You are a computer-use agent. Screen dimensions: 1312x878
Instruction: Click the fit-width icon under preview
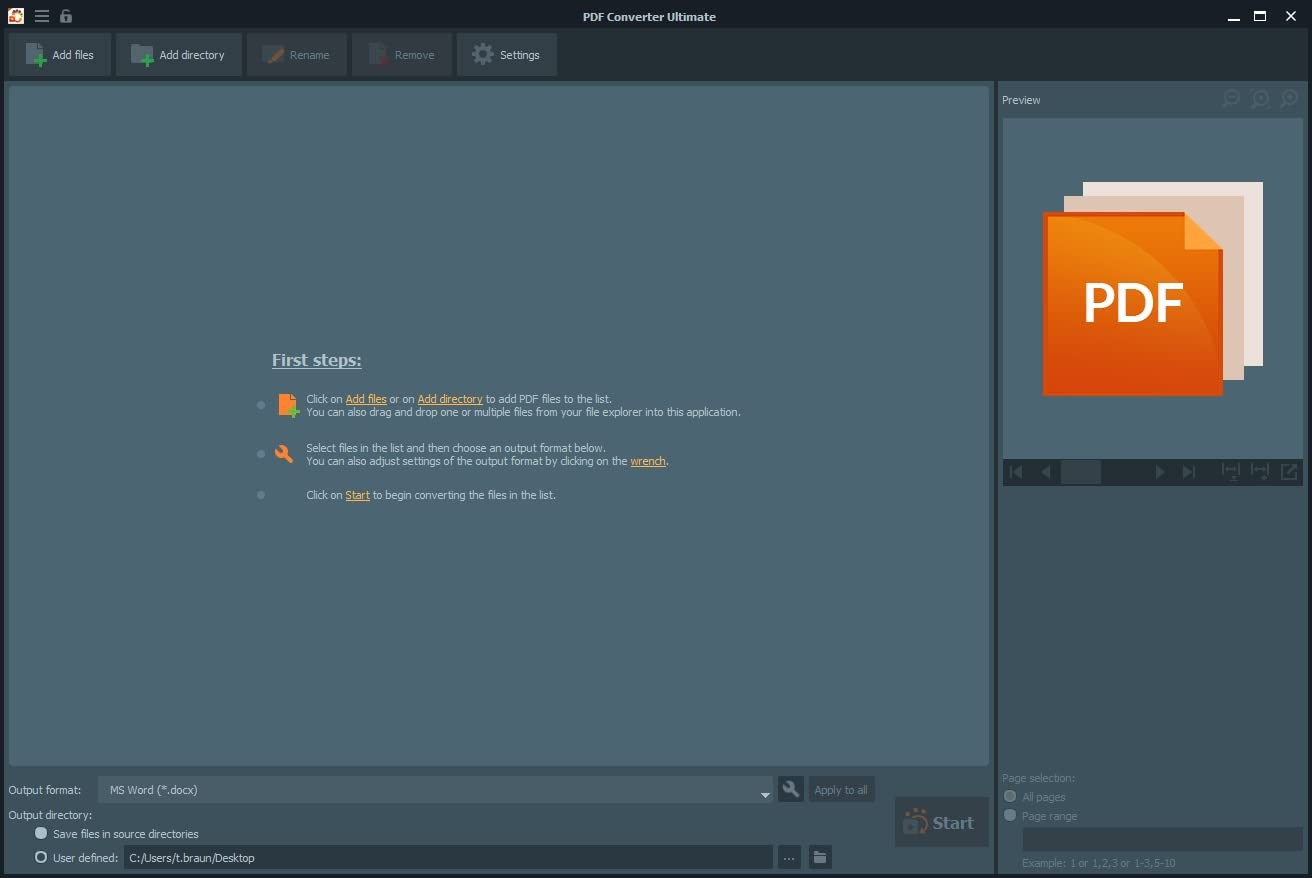click(1260, 472)
